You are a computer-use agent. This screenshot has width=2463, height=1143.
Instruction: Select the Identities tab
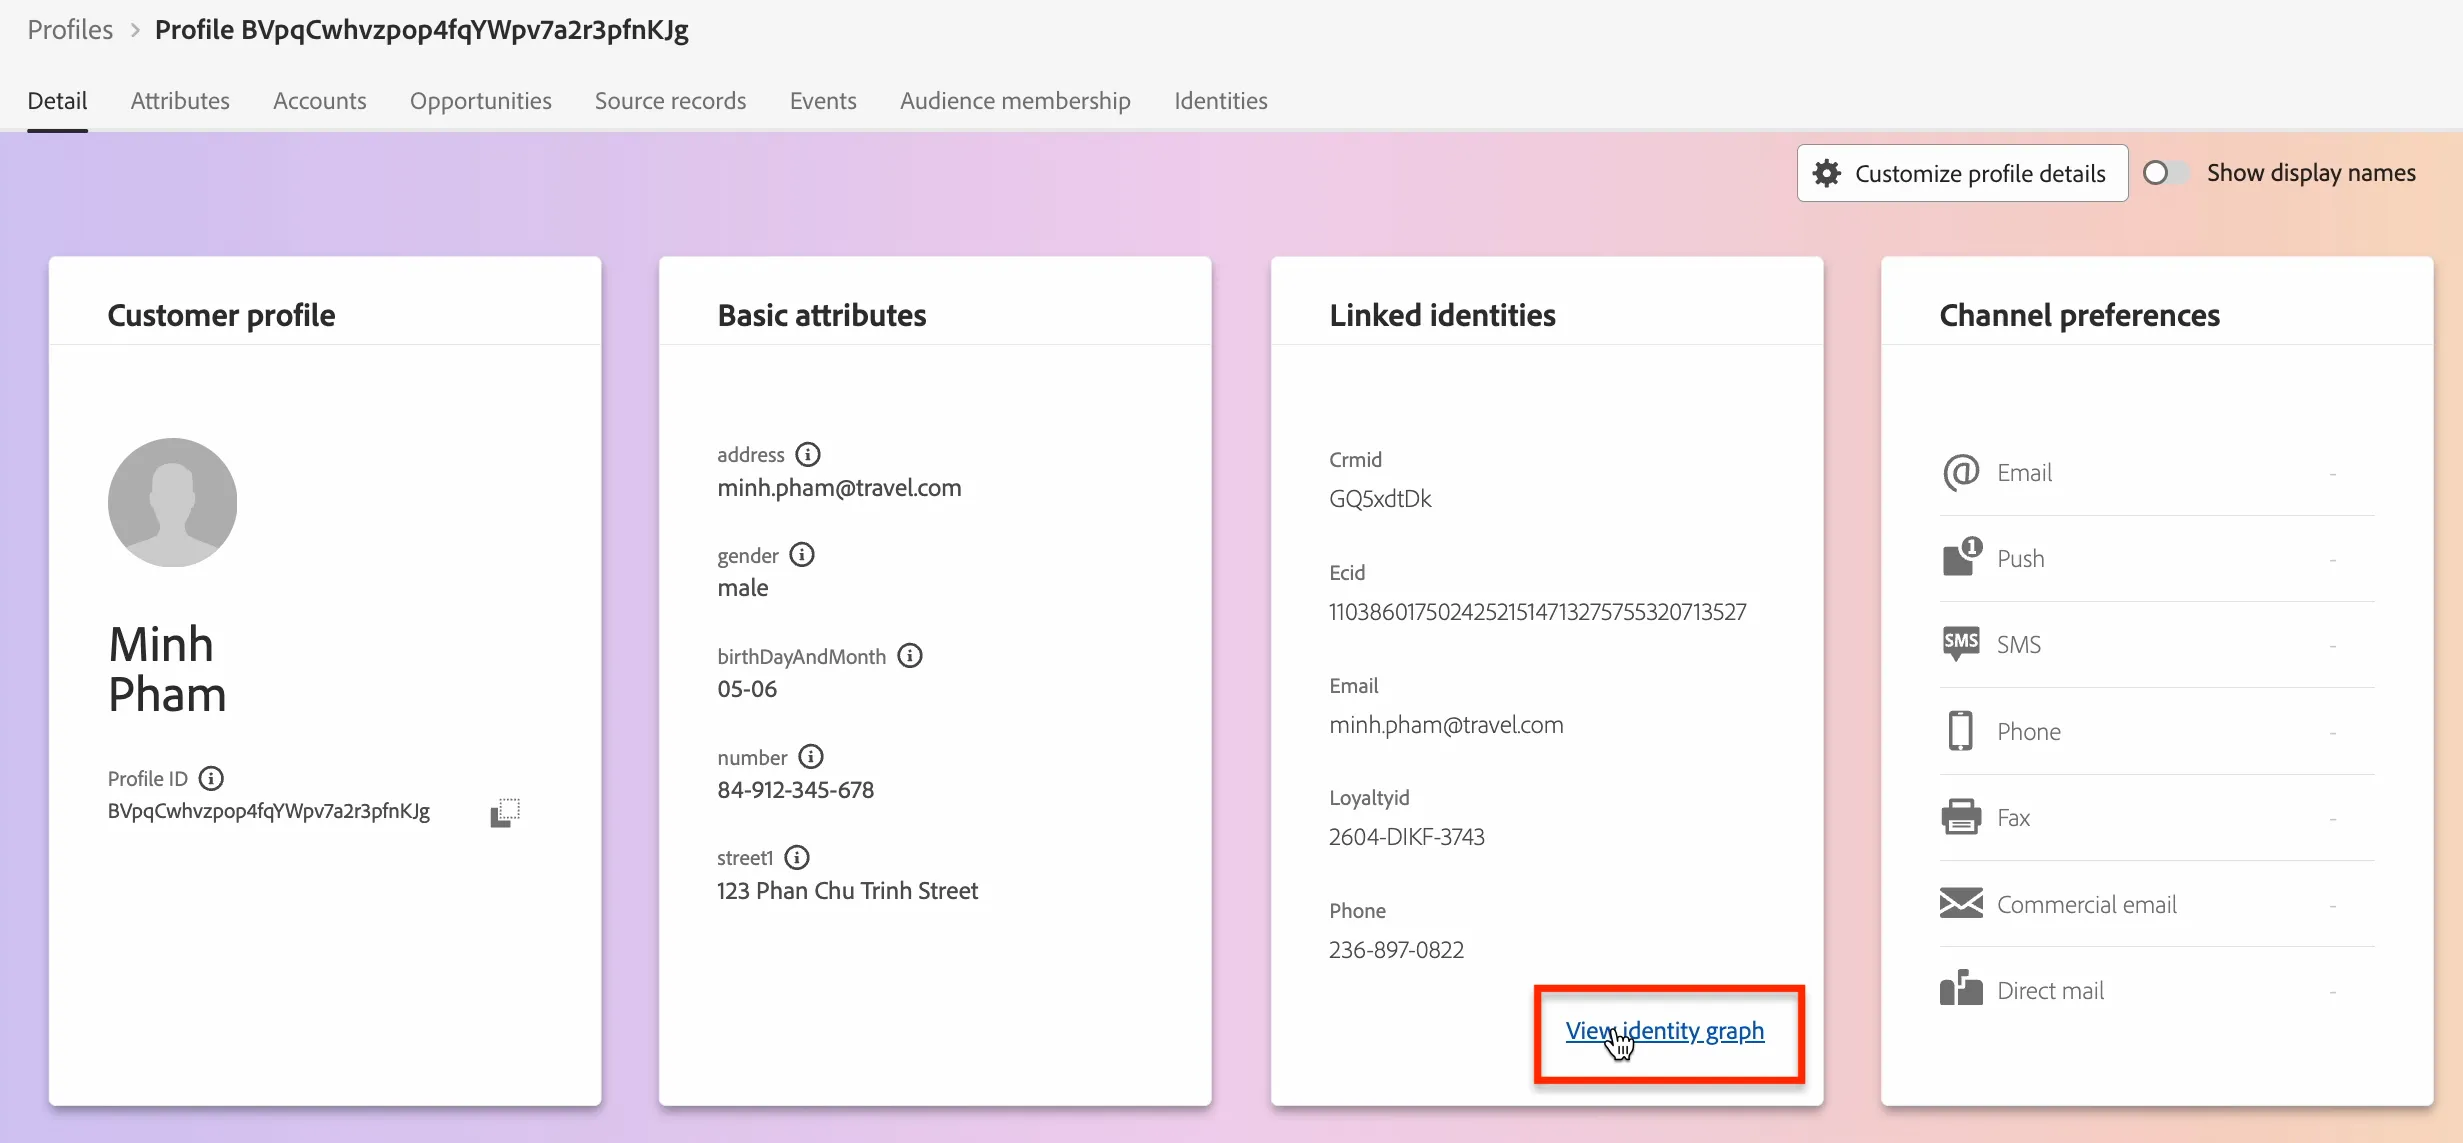(x=1221, y=101)
